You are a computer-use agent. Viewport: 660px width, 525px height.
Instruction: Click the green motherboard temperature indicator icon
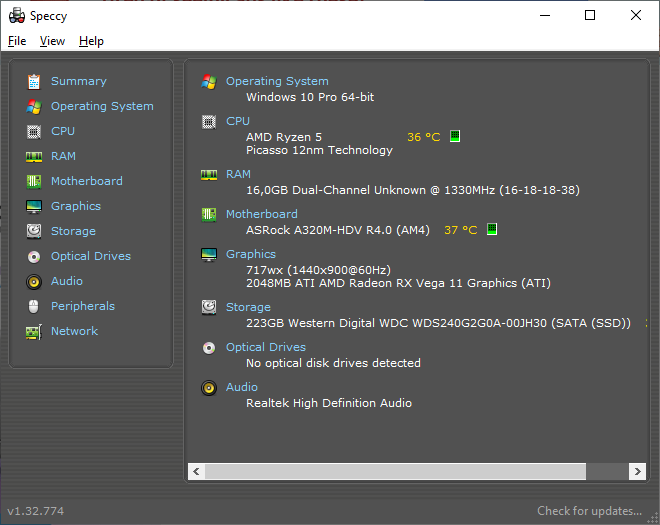tap(492, 229)
